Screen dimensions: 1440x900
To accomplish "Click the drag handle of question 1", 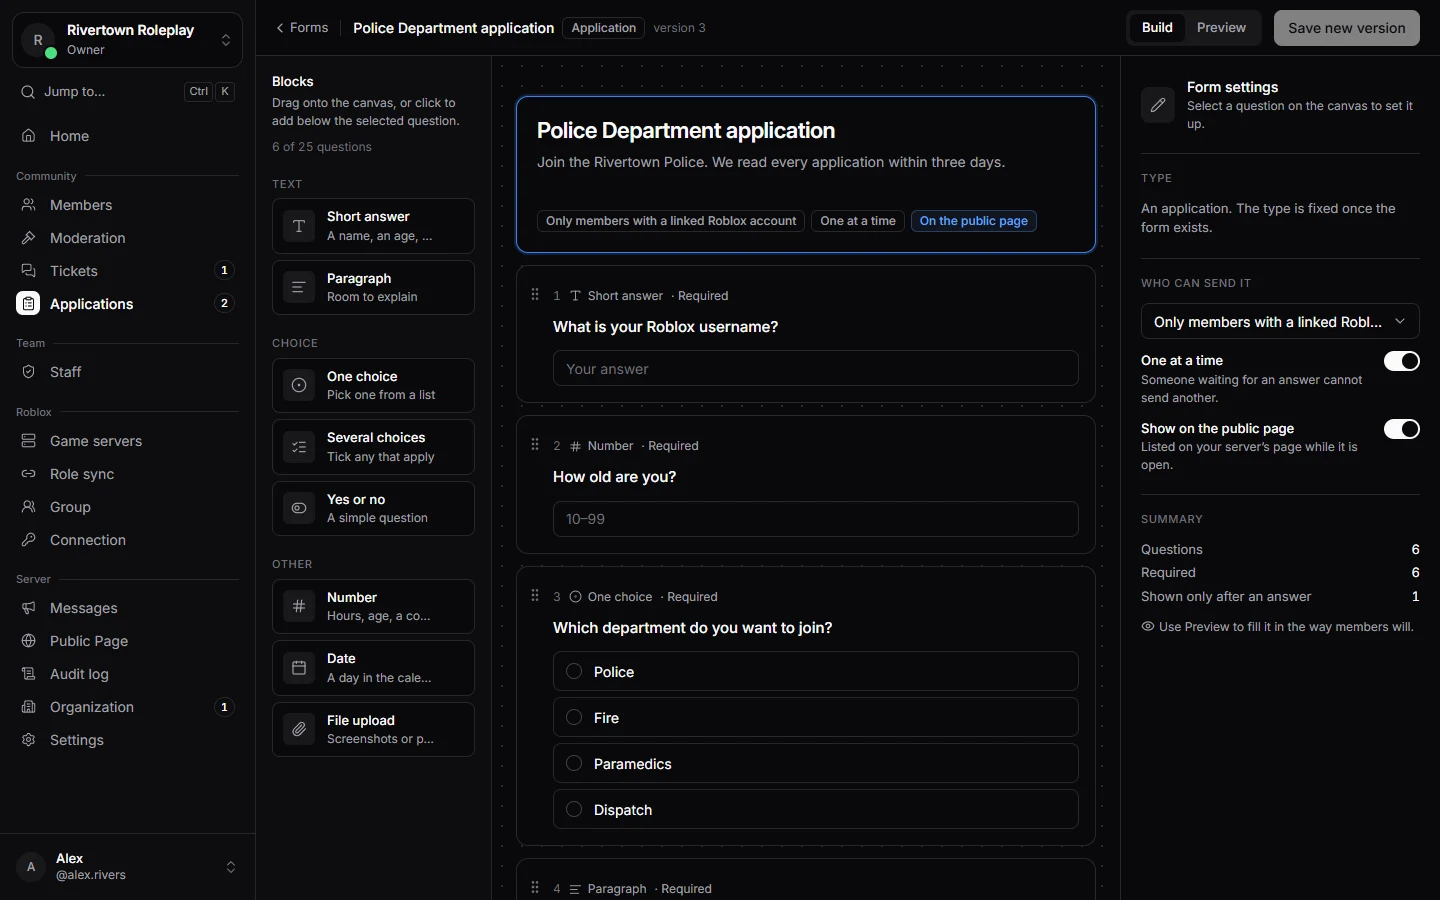I will (x=535, y=295).
